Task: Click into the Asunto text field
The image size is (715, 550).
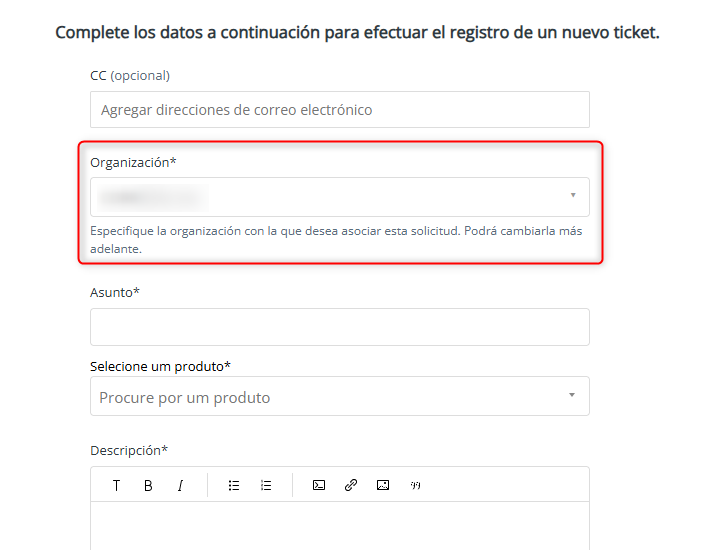Action: [339, 327]
